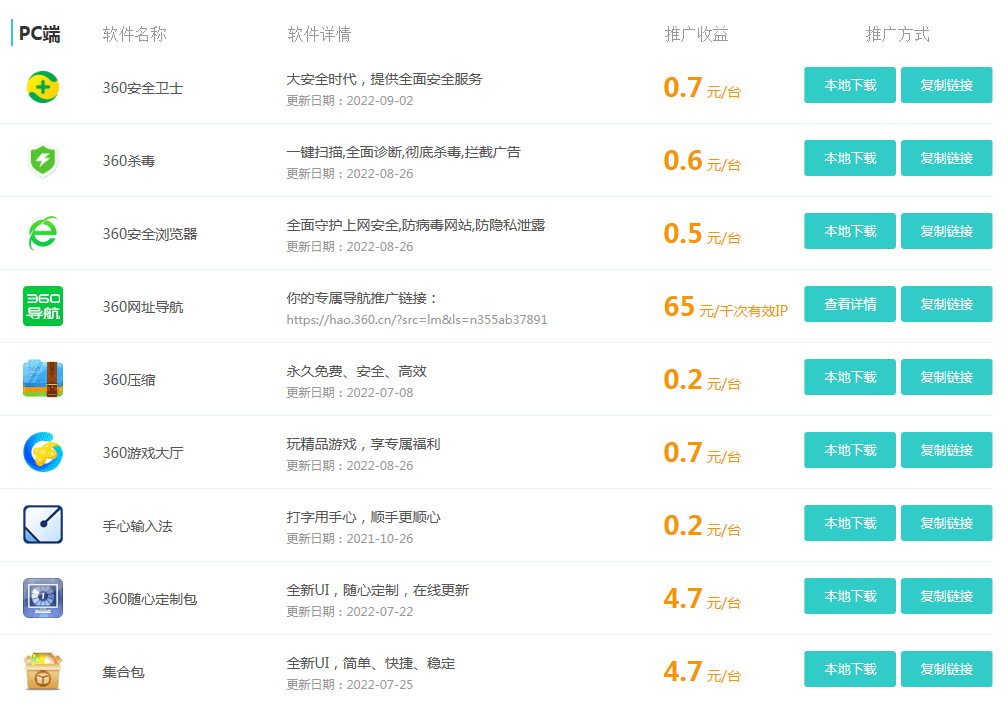Download 360杀毒 via 本地下载

850,158
